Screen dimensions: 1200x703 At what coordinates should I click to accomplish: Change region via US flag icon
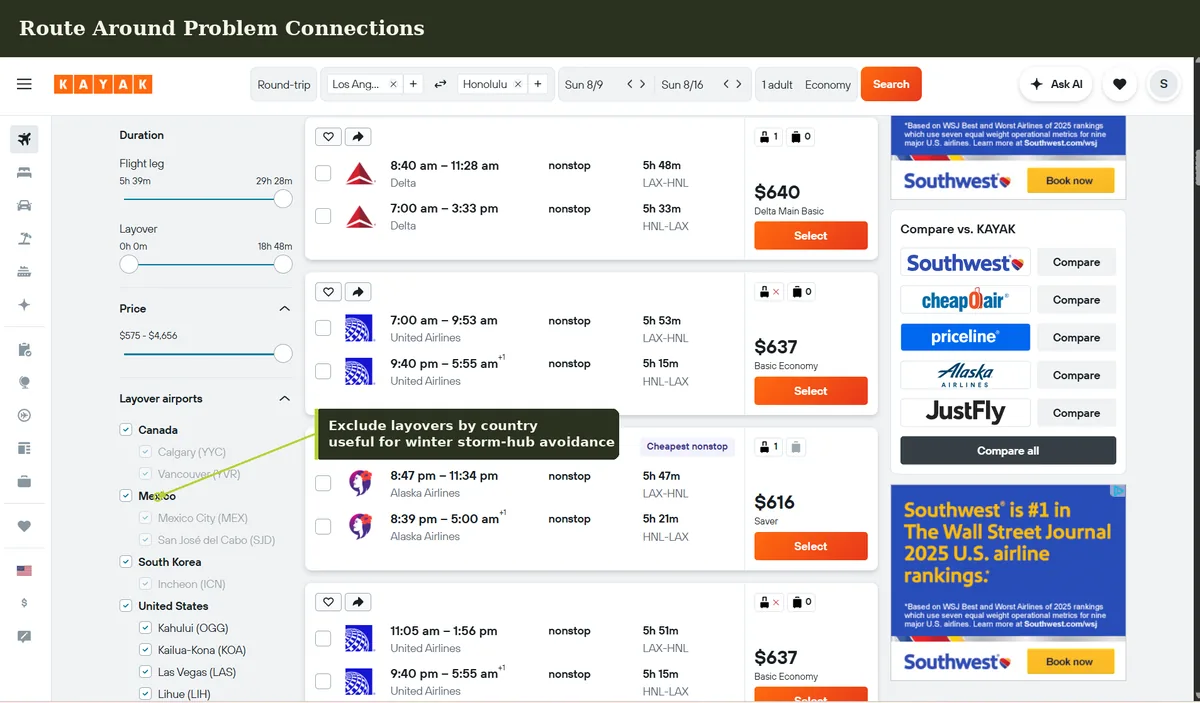[x=24, y=571]
